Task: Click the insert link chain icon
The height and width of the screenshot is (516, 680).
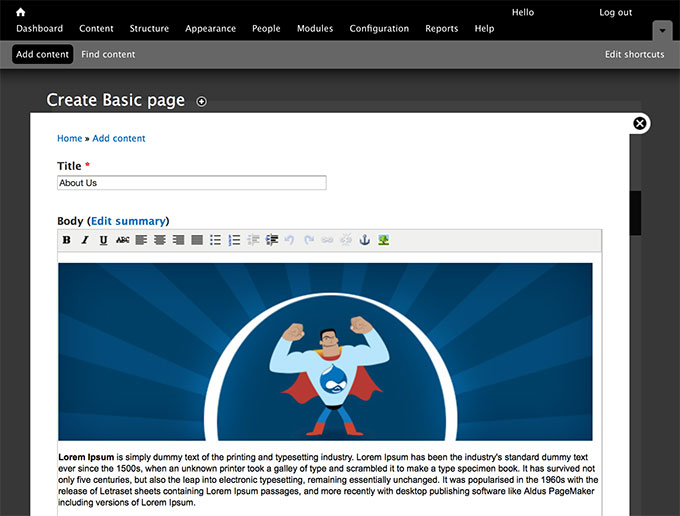Action: (x=327, y=240)
